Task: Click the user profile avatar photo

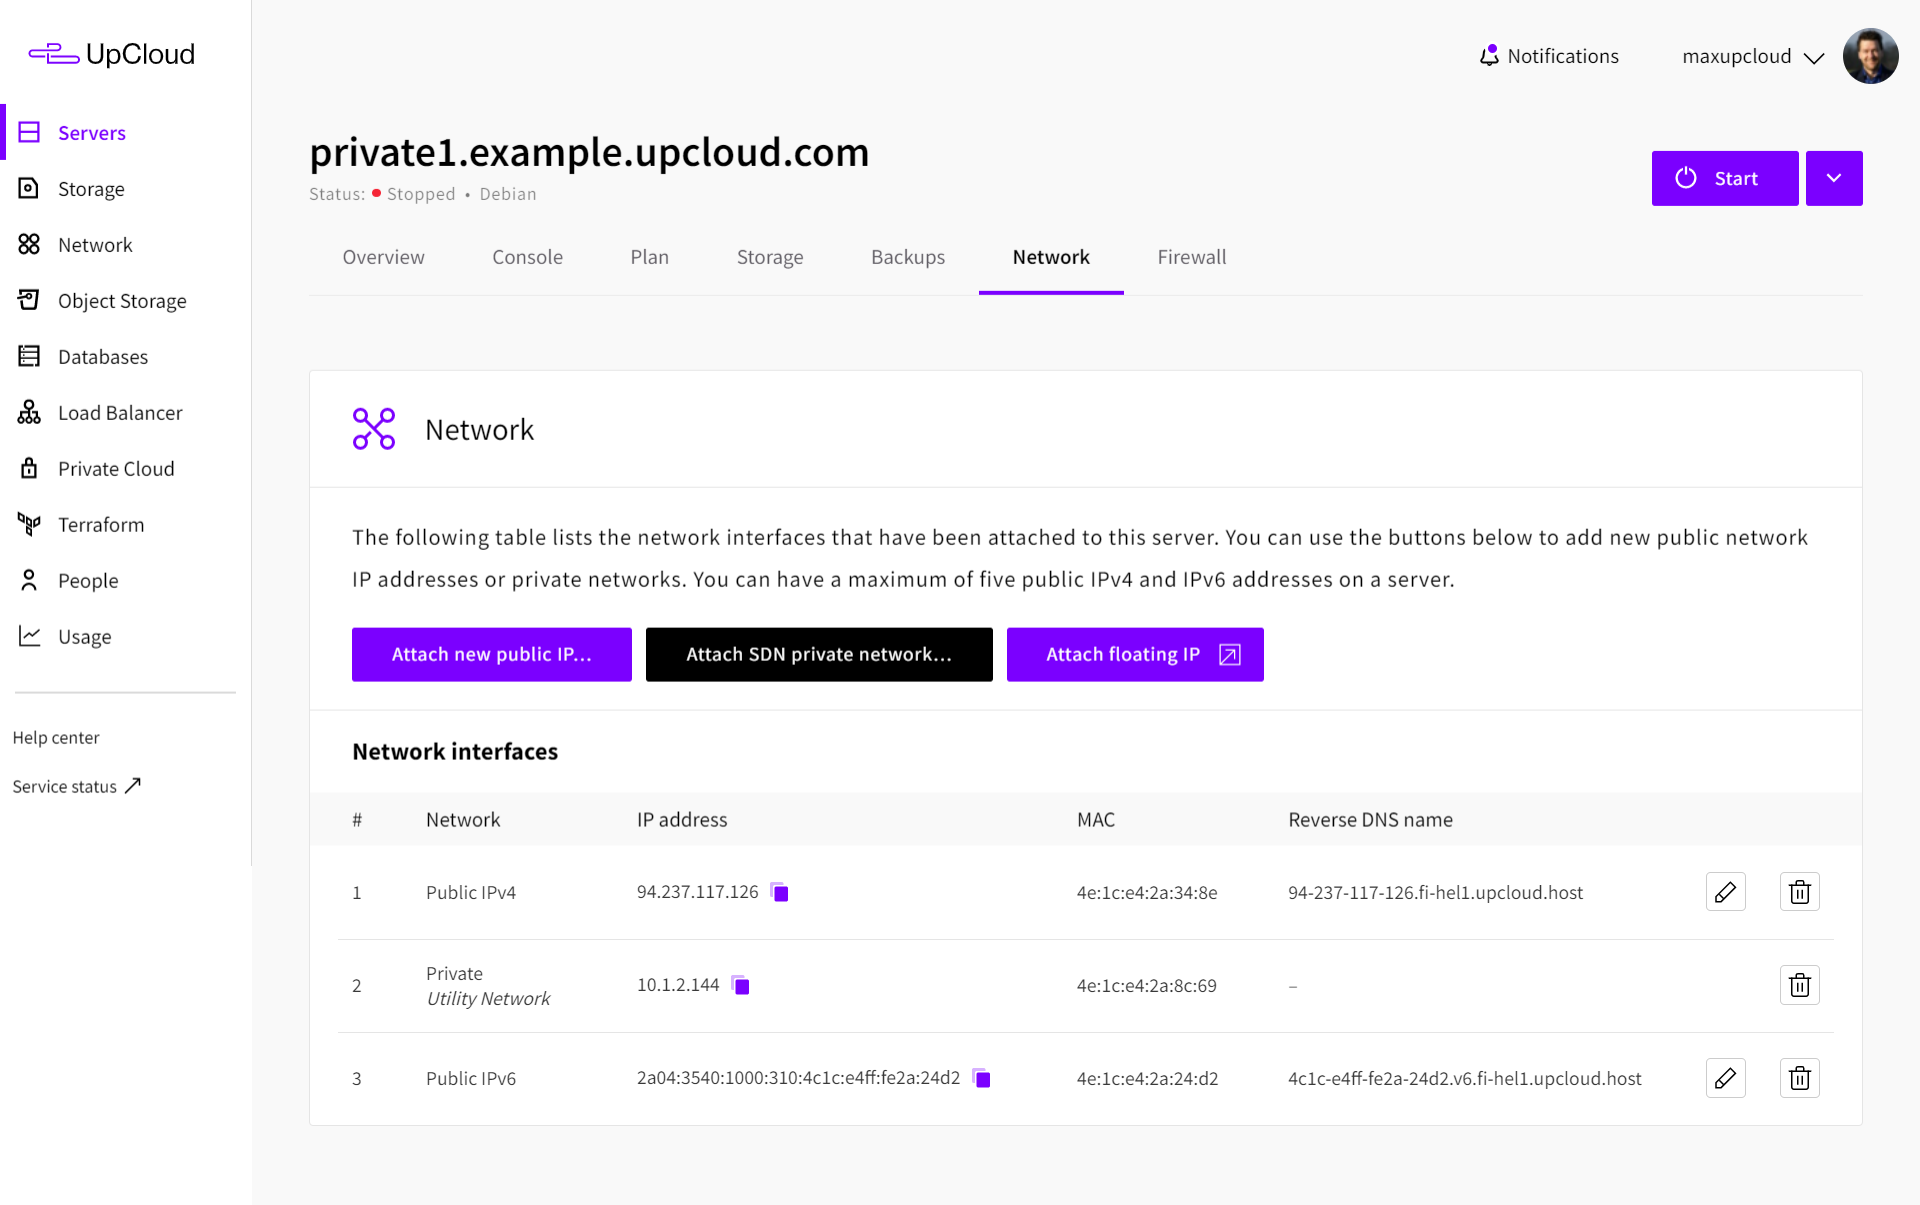Action: coord(1870,56)
